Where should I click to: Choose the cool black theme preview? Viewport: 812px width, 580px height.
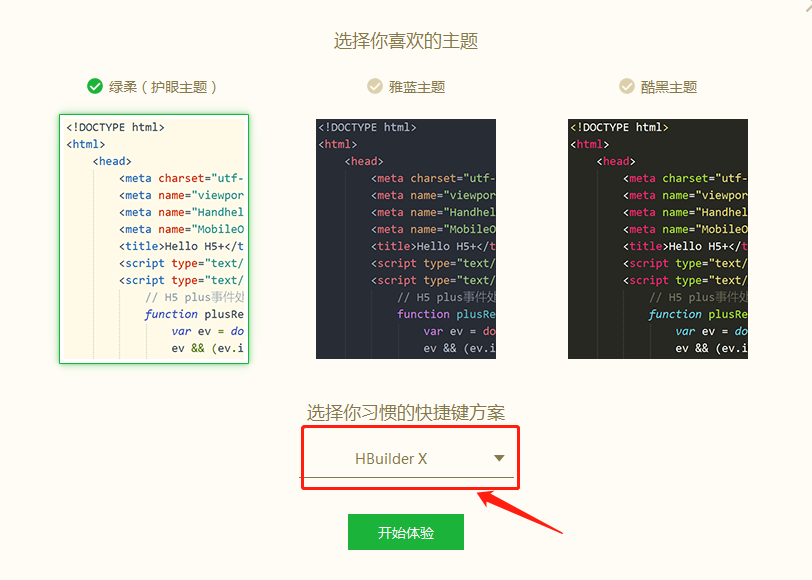click(x=658, y=239)
